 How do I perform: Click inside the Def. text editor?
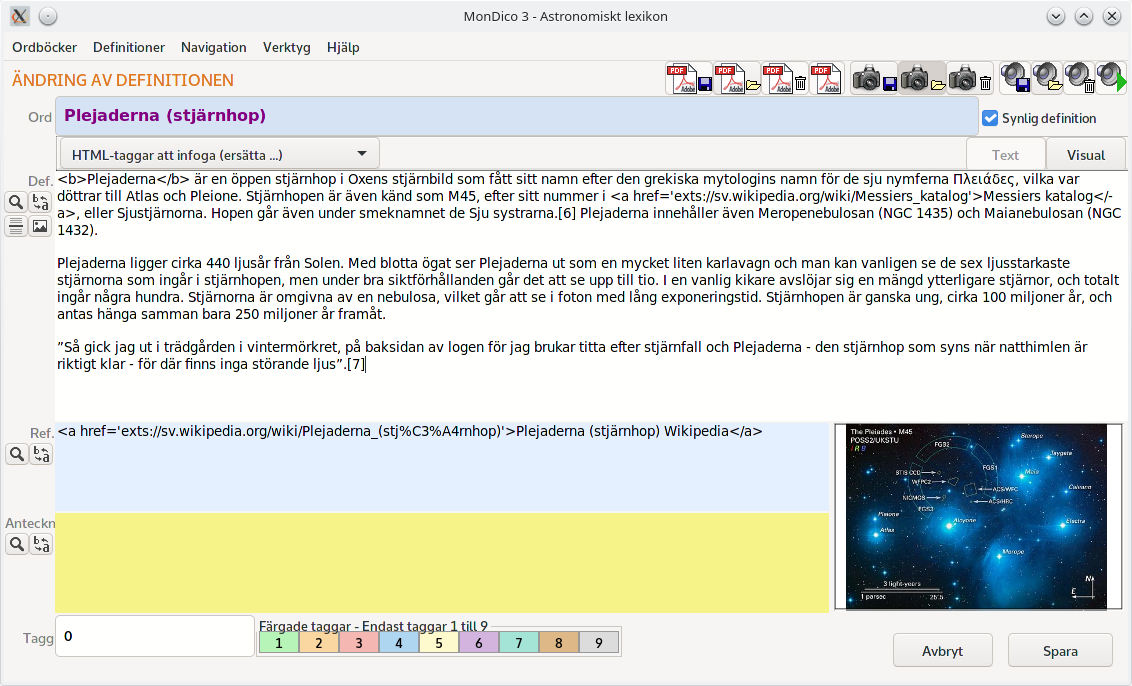coord(591,295)
